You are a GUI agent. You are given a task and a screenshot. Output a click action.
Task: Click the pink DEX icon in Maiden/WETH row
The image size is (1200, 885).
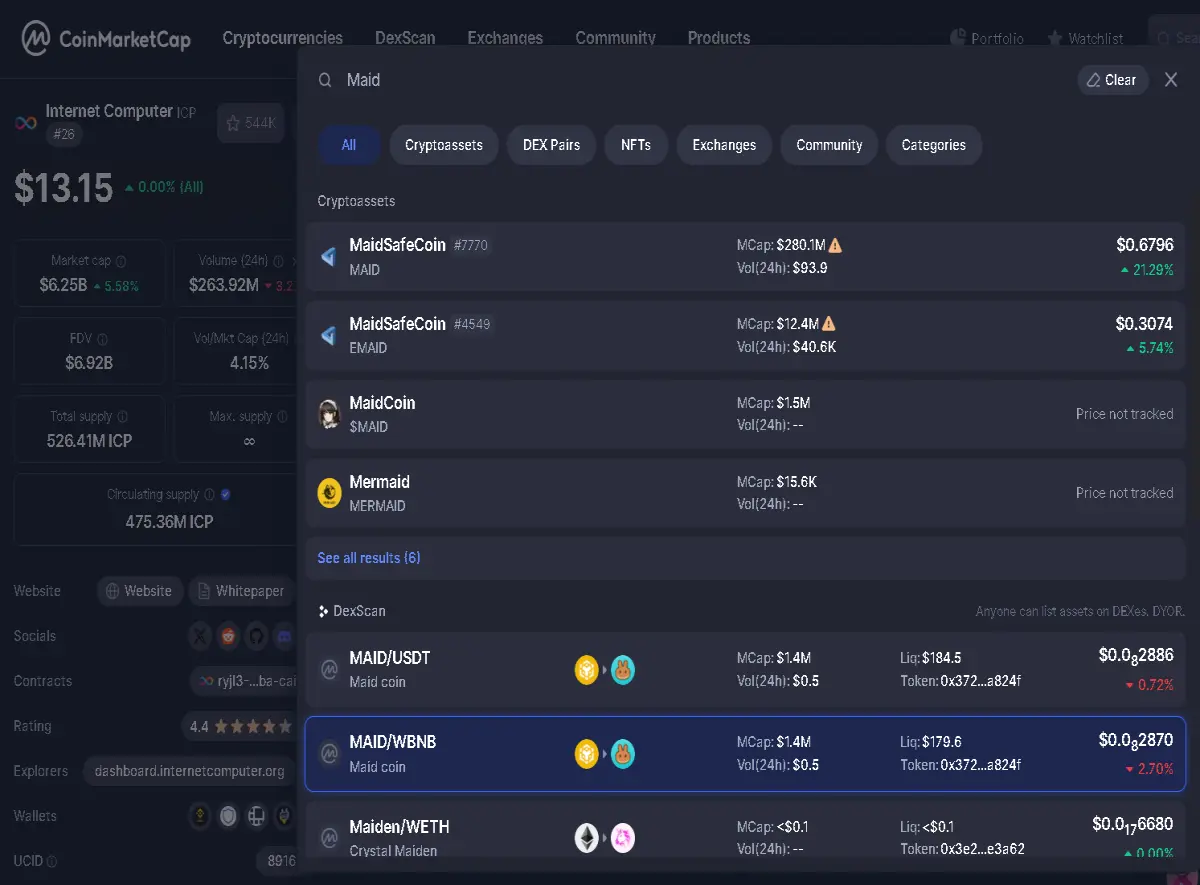click(x=623, y=838)
